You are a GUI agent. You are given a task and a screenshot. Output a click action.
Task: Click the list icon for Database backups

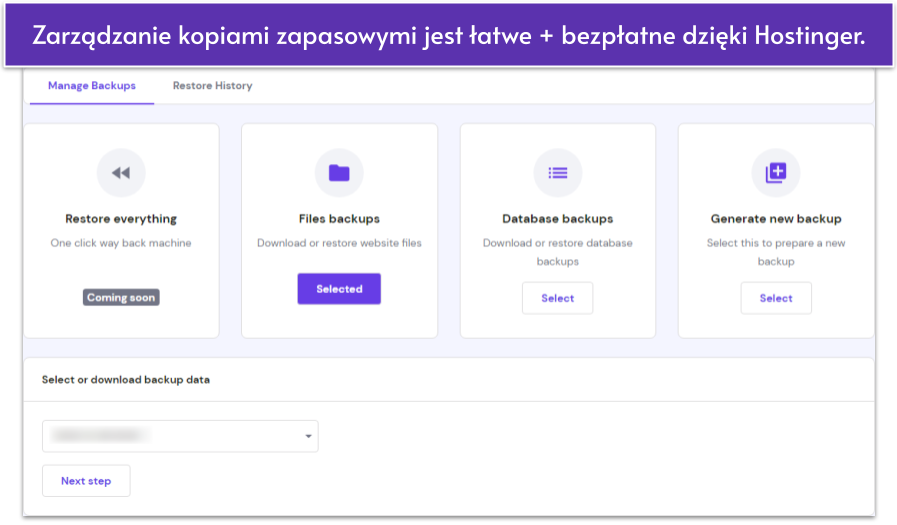tap(557, 173)
